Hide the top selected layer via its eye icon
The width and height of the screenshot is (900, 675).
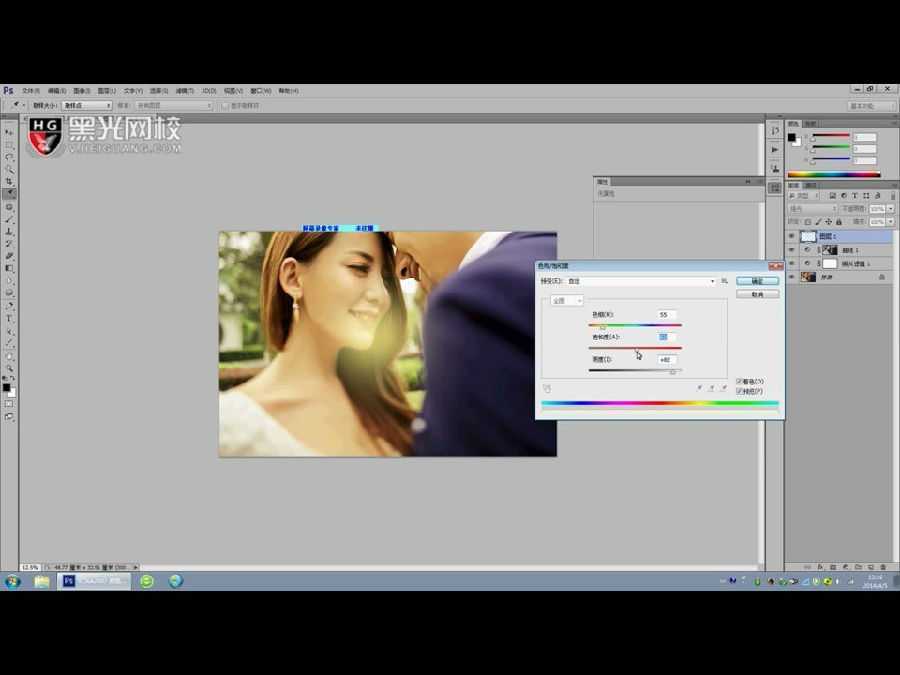(x=791, y=236)
